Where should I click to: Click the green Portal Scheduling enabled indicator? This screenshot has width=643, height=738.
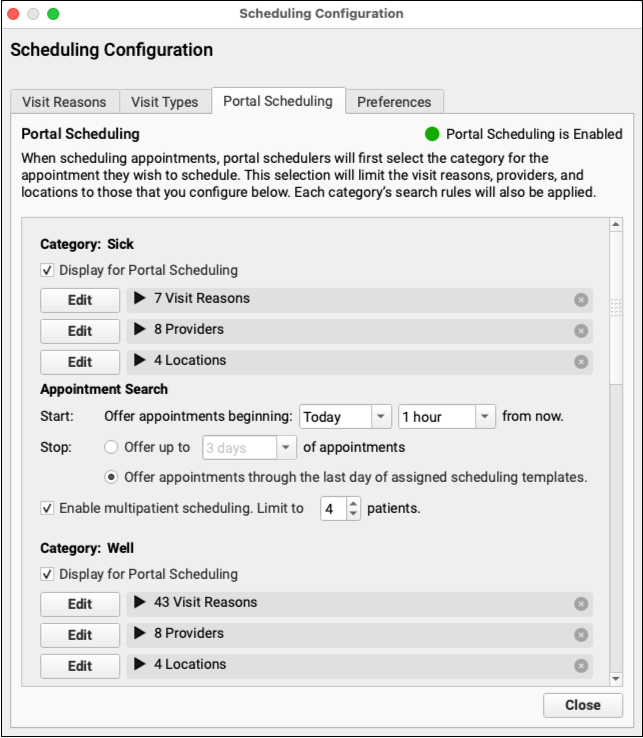pos(432,134)
